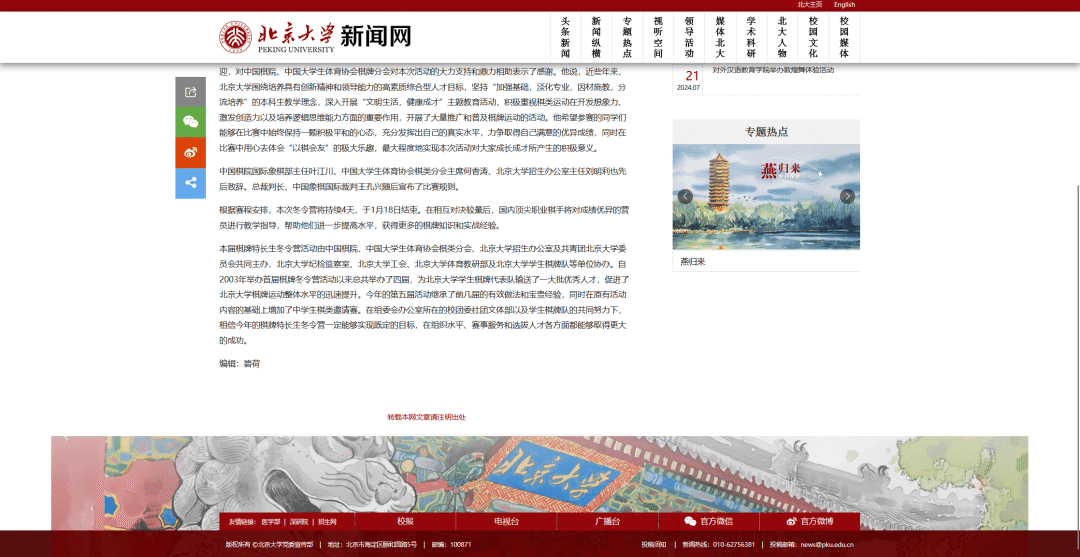The width and height of the screenshot is (1080, 557).
Task: Go to previous slide in 专题热点 carousel
Action: (685, 196)
